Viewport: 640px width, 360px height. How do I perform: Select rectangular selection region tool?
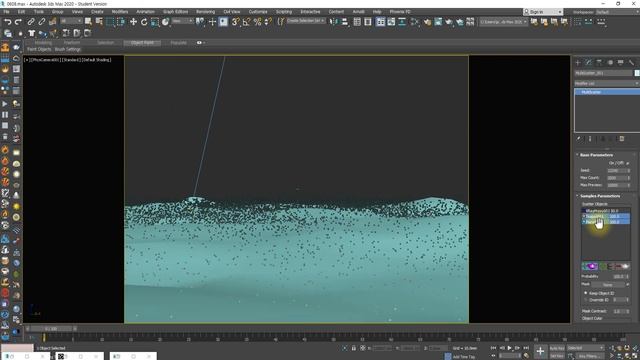click(110, 22)
